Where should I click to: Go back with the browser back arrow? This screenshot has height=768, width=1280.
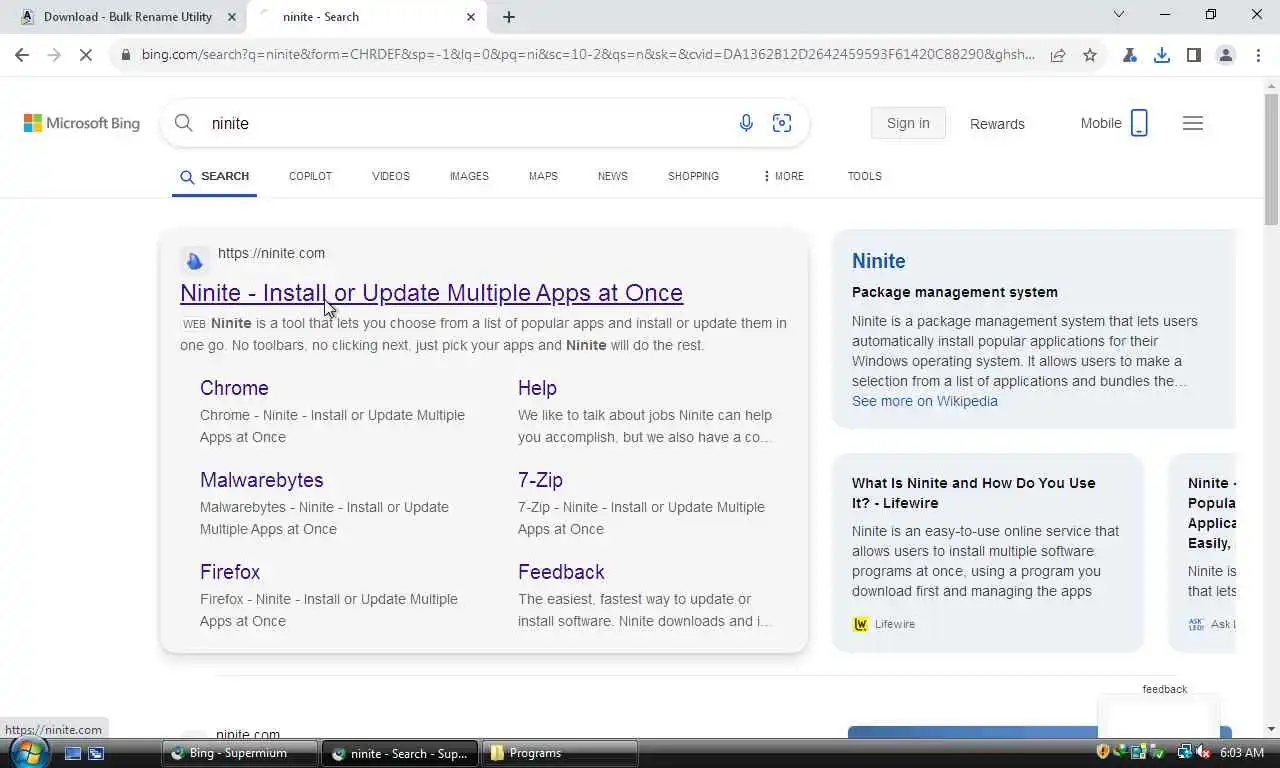(22, 55)
